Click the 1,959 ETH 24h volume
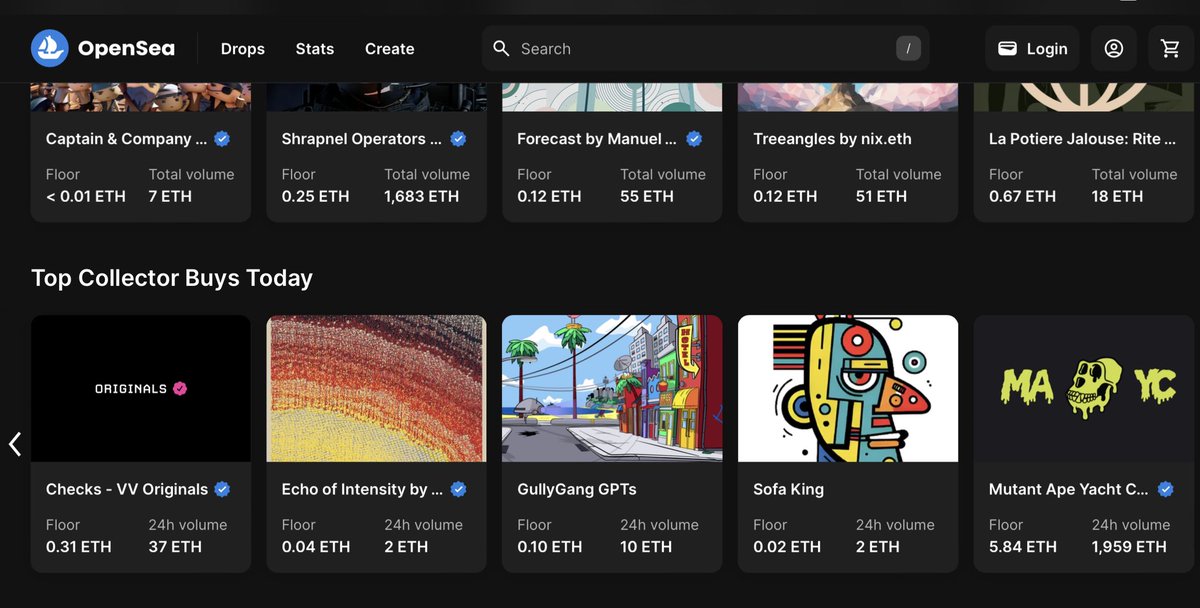This screenshot has height=608, width=1200. [x=1129, y=546]
